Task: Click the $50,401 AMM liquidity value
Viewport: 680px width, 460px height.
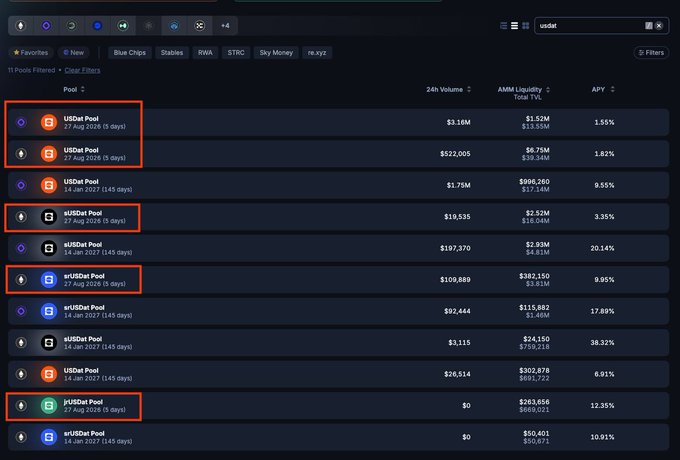Action: [536, 433]
